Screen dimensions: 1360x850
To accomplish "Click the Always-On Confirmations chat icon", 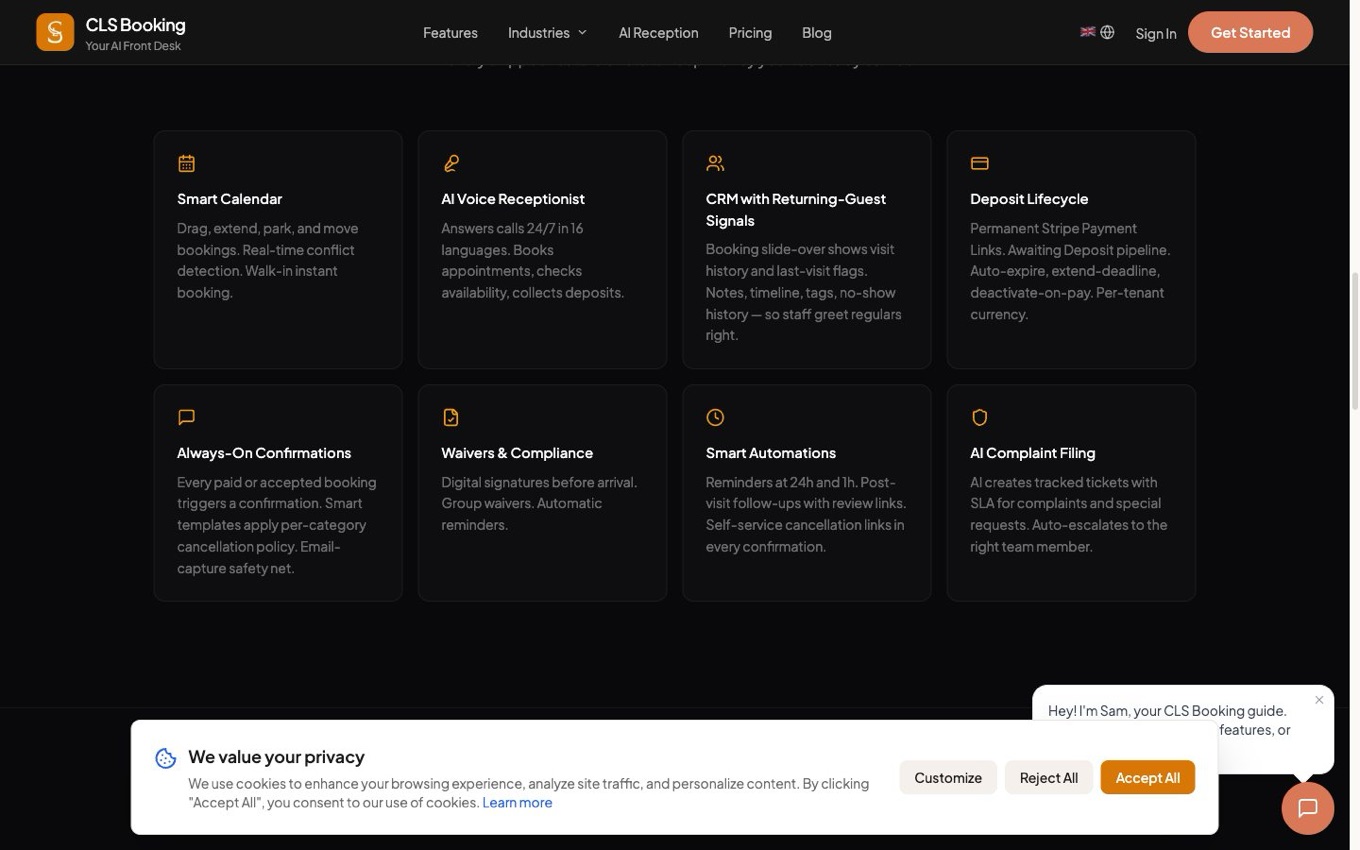I will click(187, 417).
